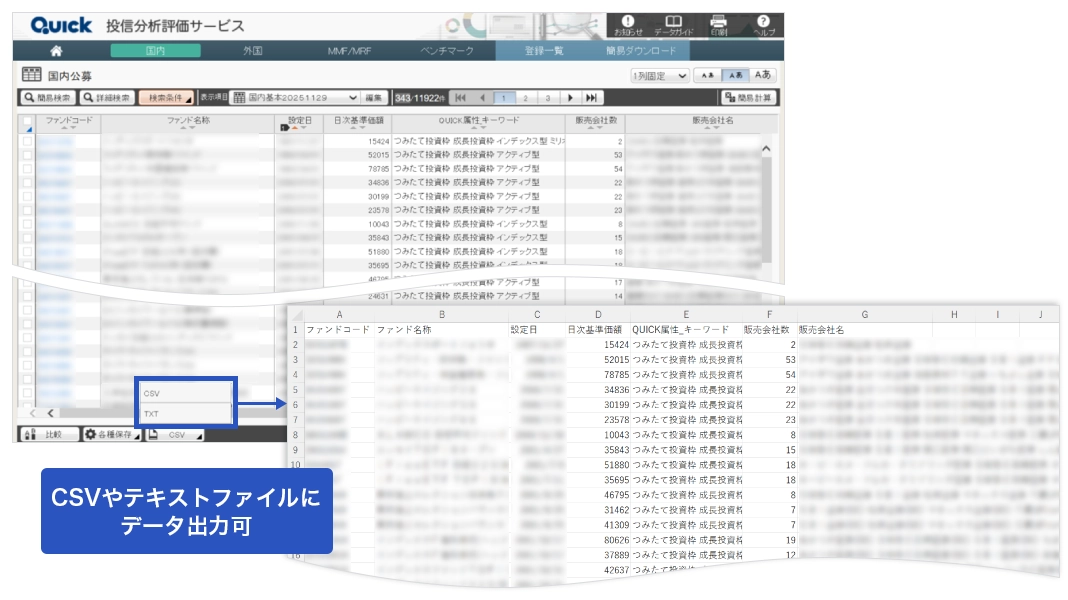Screen dimensions: 1068x600
Task: Tick the select-all checkbox in header
Action: click(27, 123)
